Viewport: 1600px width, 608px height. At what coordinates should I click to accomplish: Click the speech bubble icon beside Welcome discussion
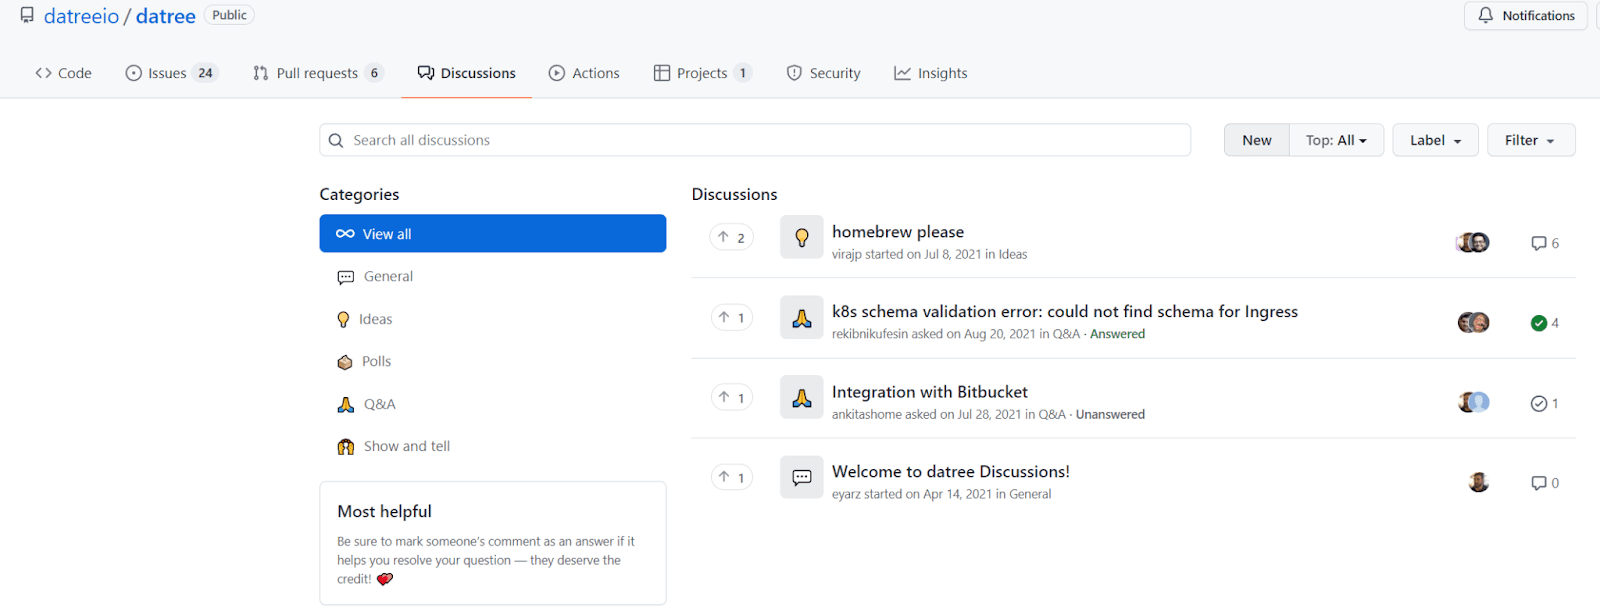[801, 478]
